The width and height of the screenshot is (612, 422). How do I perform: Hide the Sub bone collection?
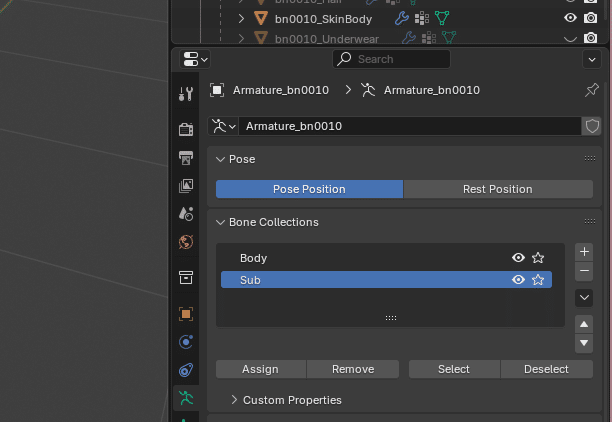[x=518, y=280]
